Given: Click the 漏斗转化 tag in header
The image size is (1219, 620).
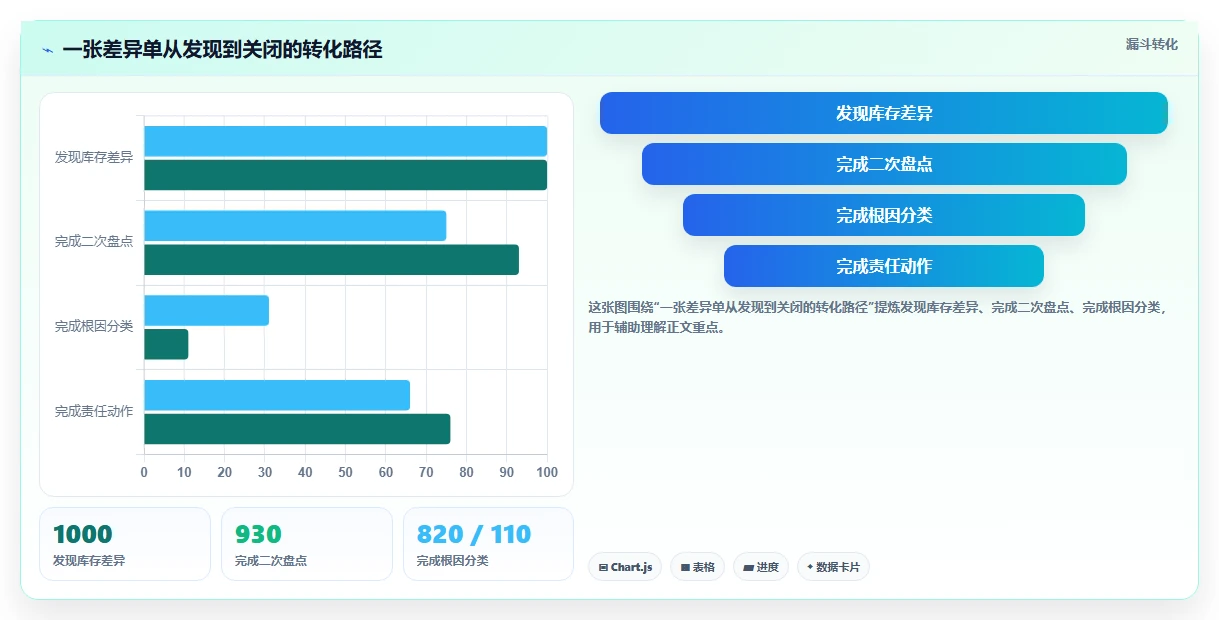Looking at the screenshot, I should coord(1152,44).
